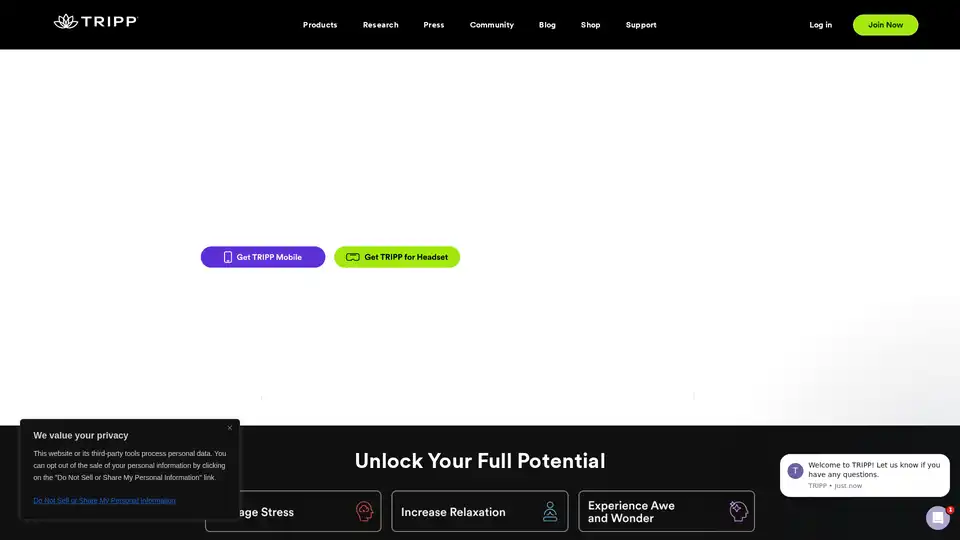This screenshot has height=540, width=960.
Task: Open the Shop link
Action: point(591,25)
